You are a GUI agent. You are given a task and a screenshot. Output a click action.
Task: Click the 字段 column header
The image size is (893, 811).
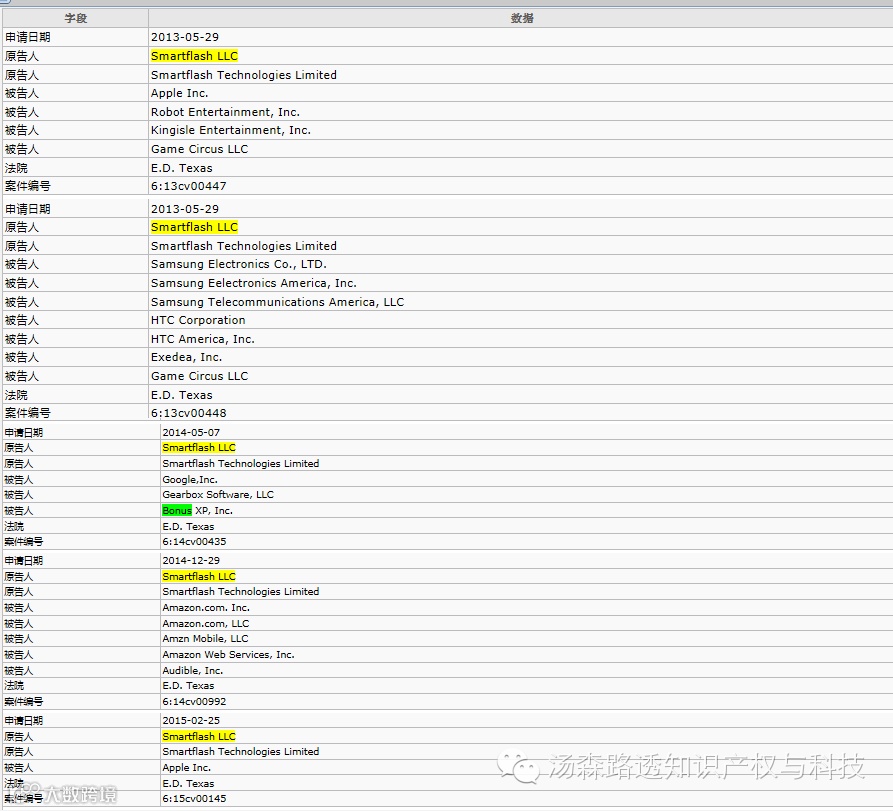pyautogui.click(x=75, y=18)
